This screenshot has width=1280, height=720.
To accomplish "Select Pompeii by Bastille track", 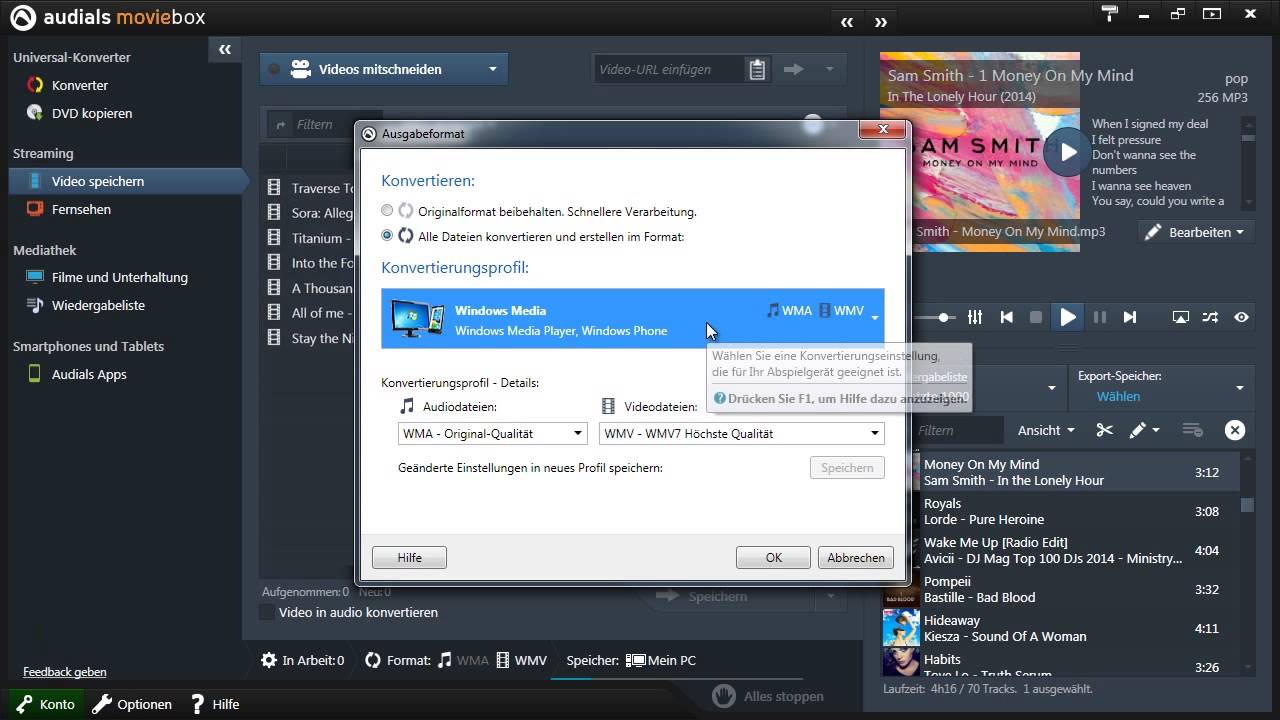I will pyautogui.click(x=1063, y=589).
